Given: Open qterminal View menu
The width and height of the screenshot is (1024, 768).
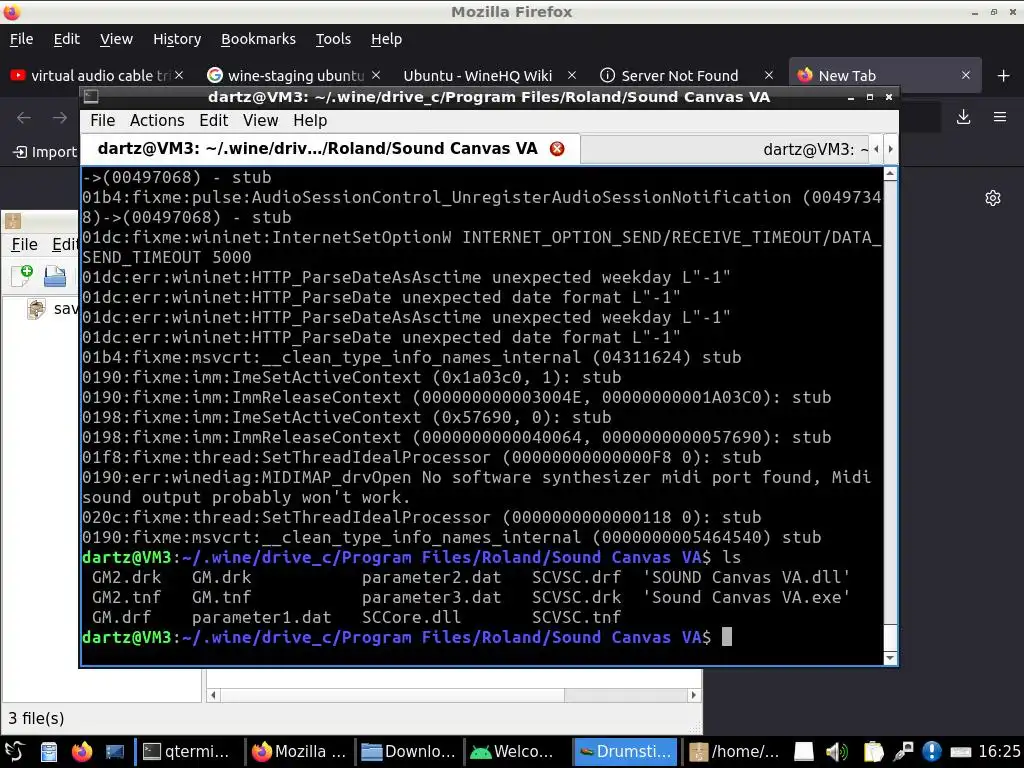Looking at the screenshot, I should (x=261, y=121).
